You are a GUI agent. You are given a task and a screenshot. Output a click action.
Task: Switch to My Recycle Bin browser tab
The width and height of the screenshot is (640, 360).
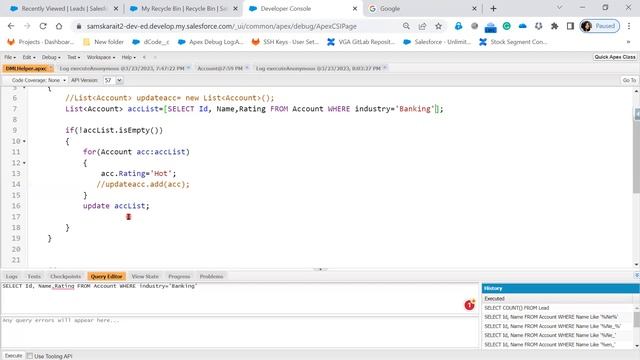coord(184,9)
